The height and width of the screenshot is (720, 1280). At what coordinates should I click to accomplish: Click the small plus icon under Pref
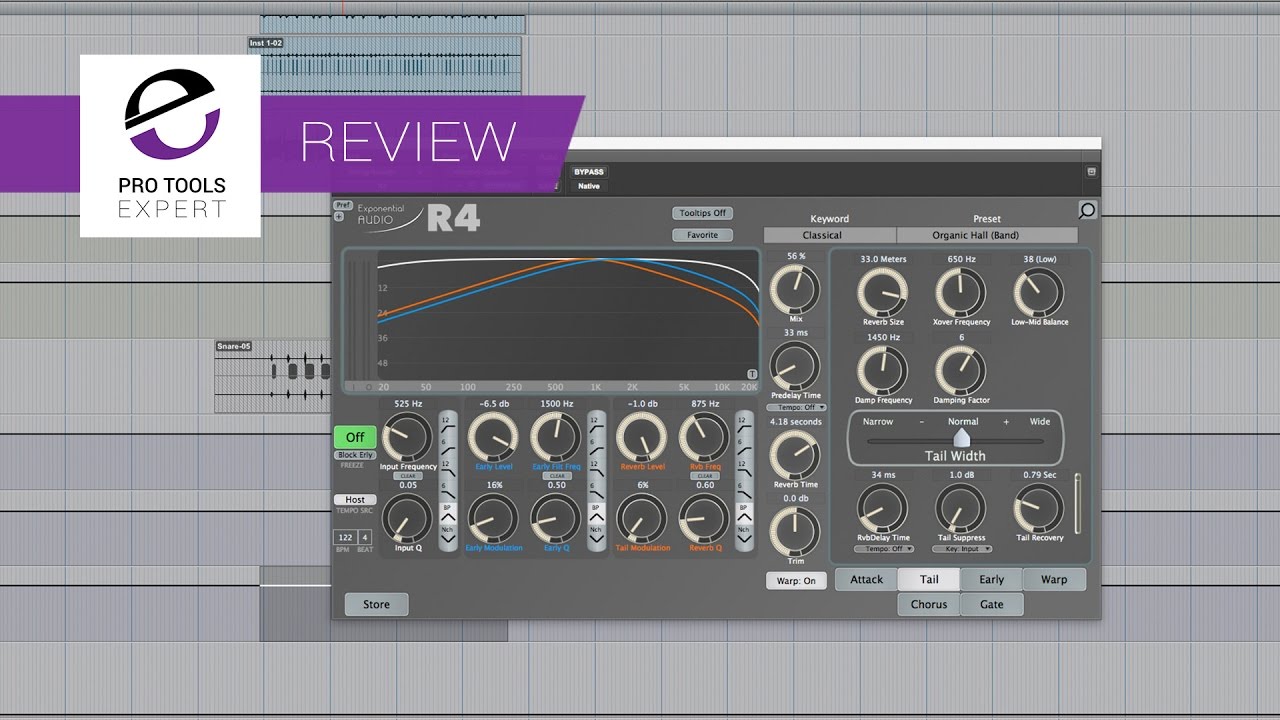pyautogui.click(x=338, y=216)
